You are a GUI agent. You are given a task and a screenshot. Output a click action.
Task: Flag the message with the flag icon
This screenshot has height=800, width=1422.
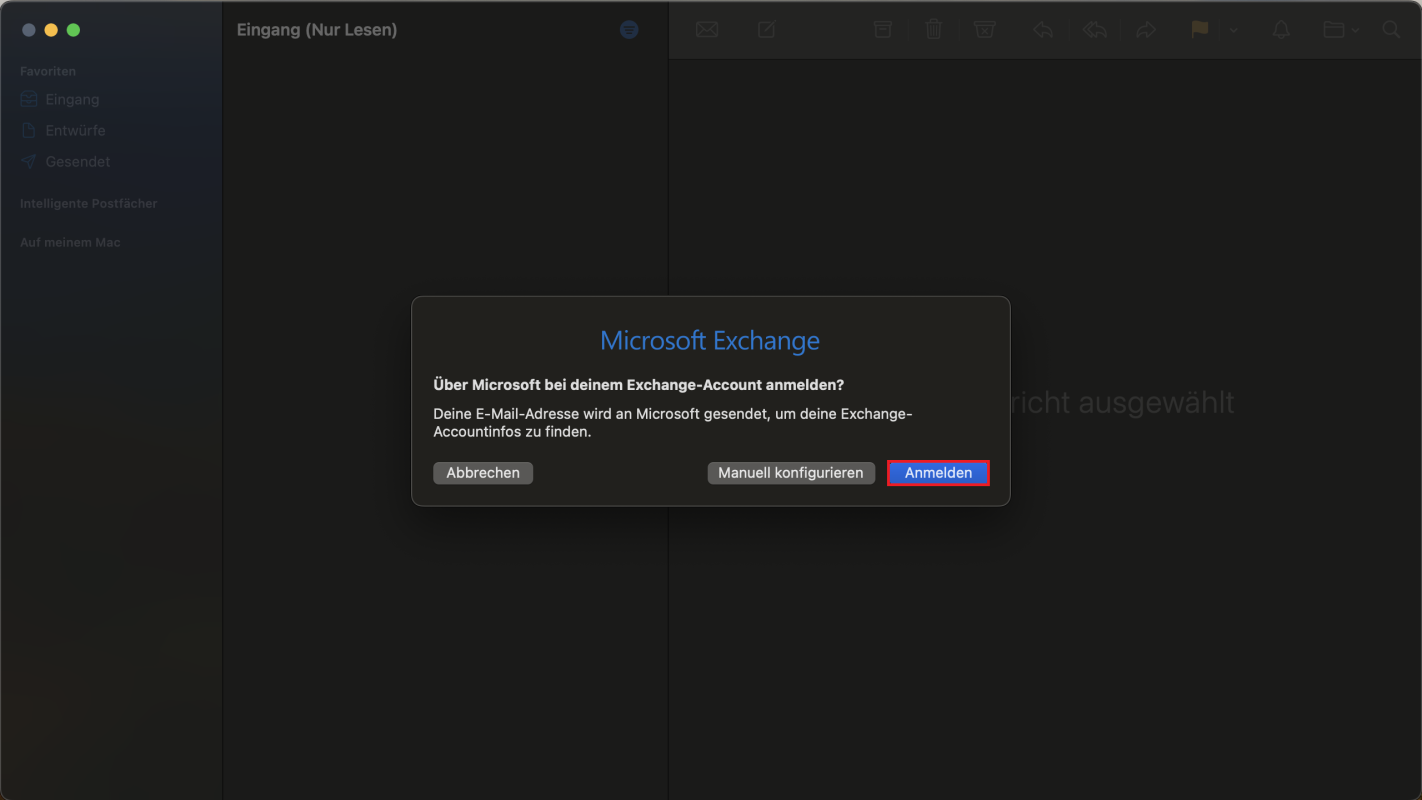1199,30
